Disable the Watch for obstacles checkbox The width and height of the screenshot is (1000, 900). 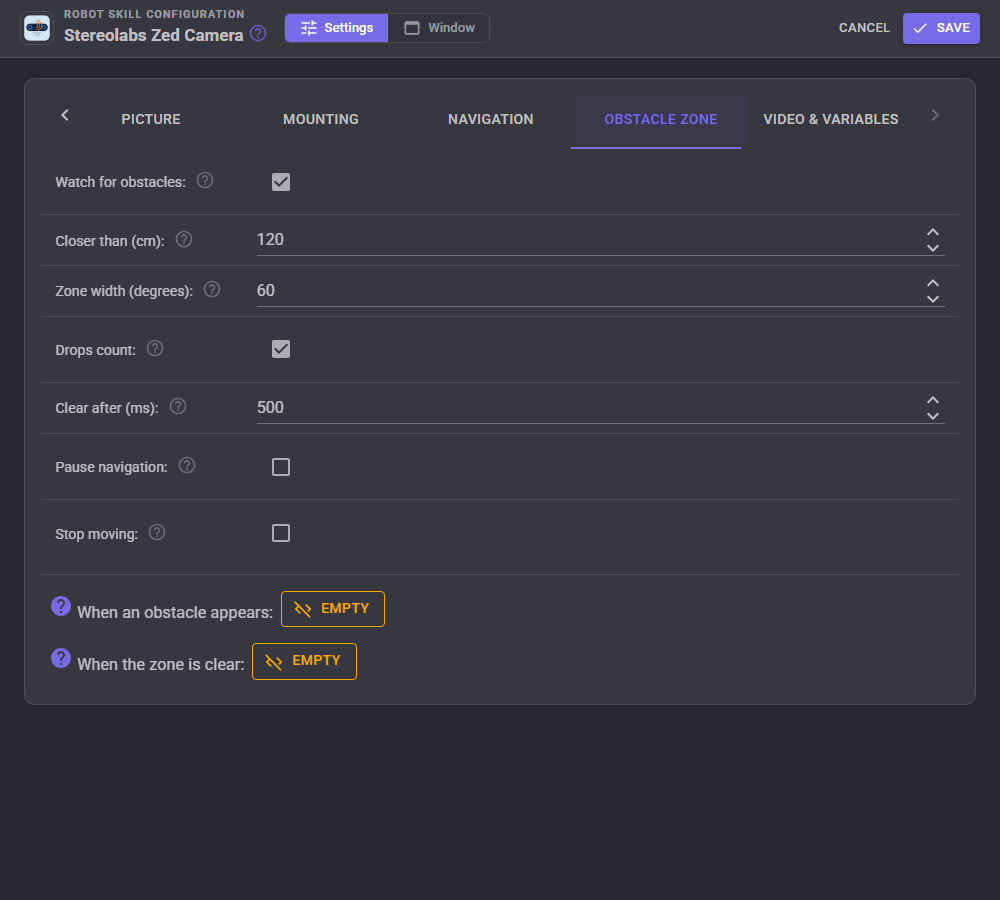point(281,182)
